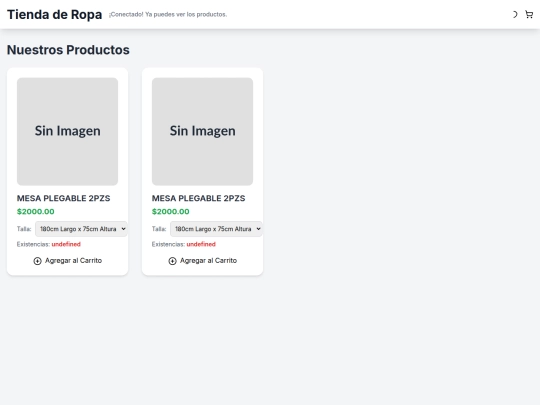The width and height of the screenshot is (540, 405).
Task: Click the Existencias undefined text in the right card
Action: coord(184,244)
